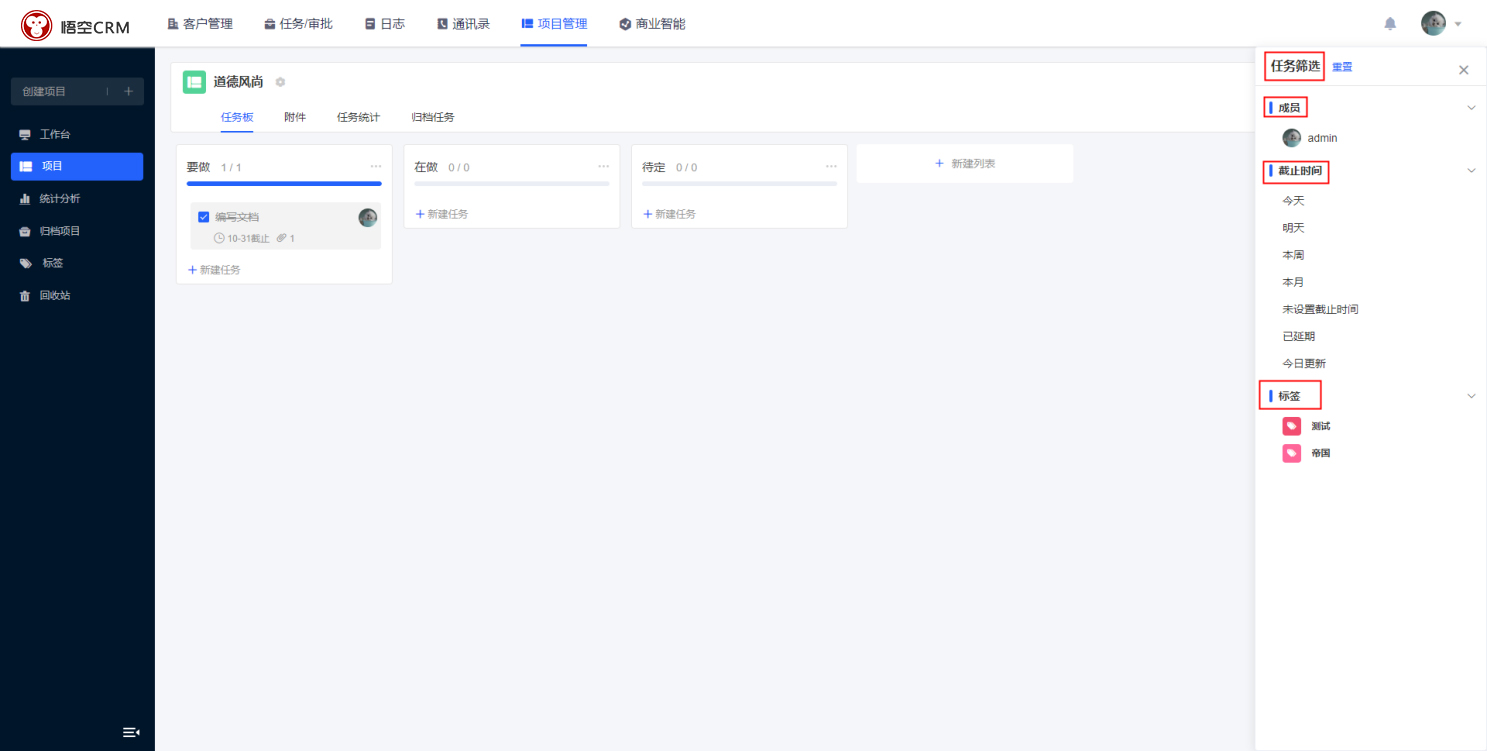The height and width of the screenshot is (751, 1487).
Task: Filter by 今日更新
Action: pyautogui.click(x=1304, y=364)
